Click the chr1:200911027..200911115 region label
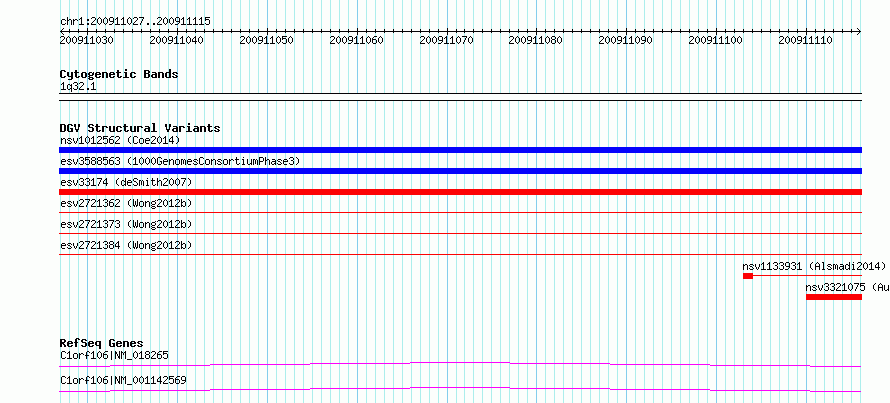This screenshot has height=403, width=890. pos(135,22)
